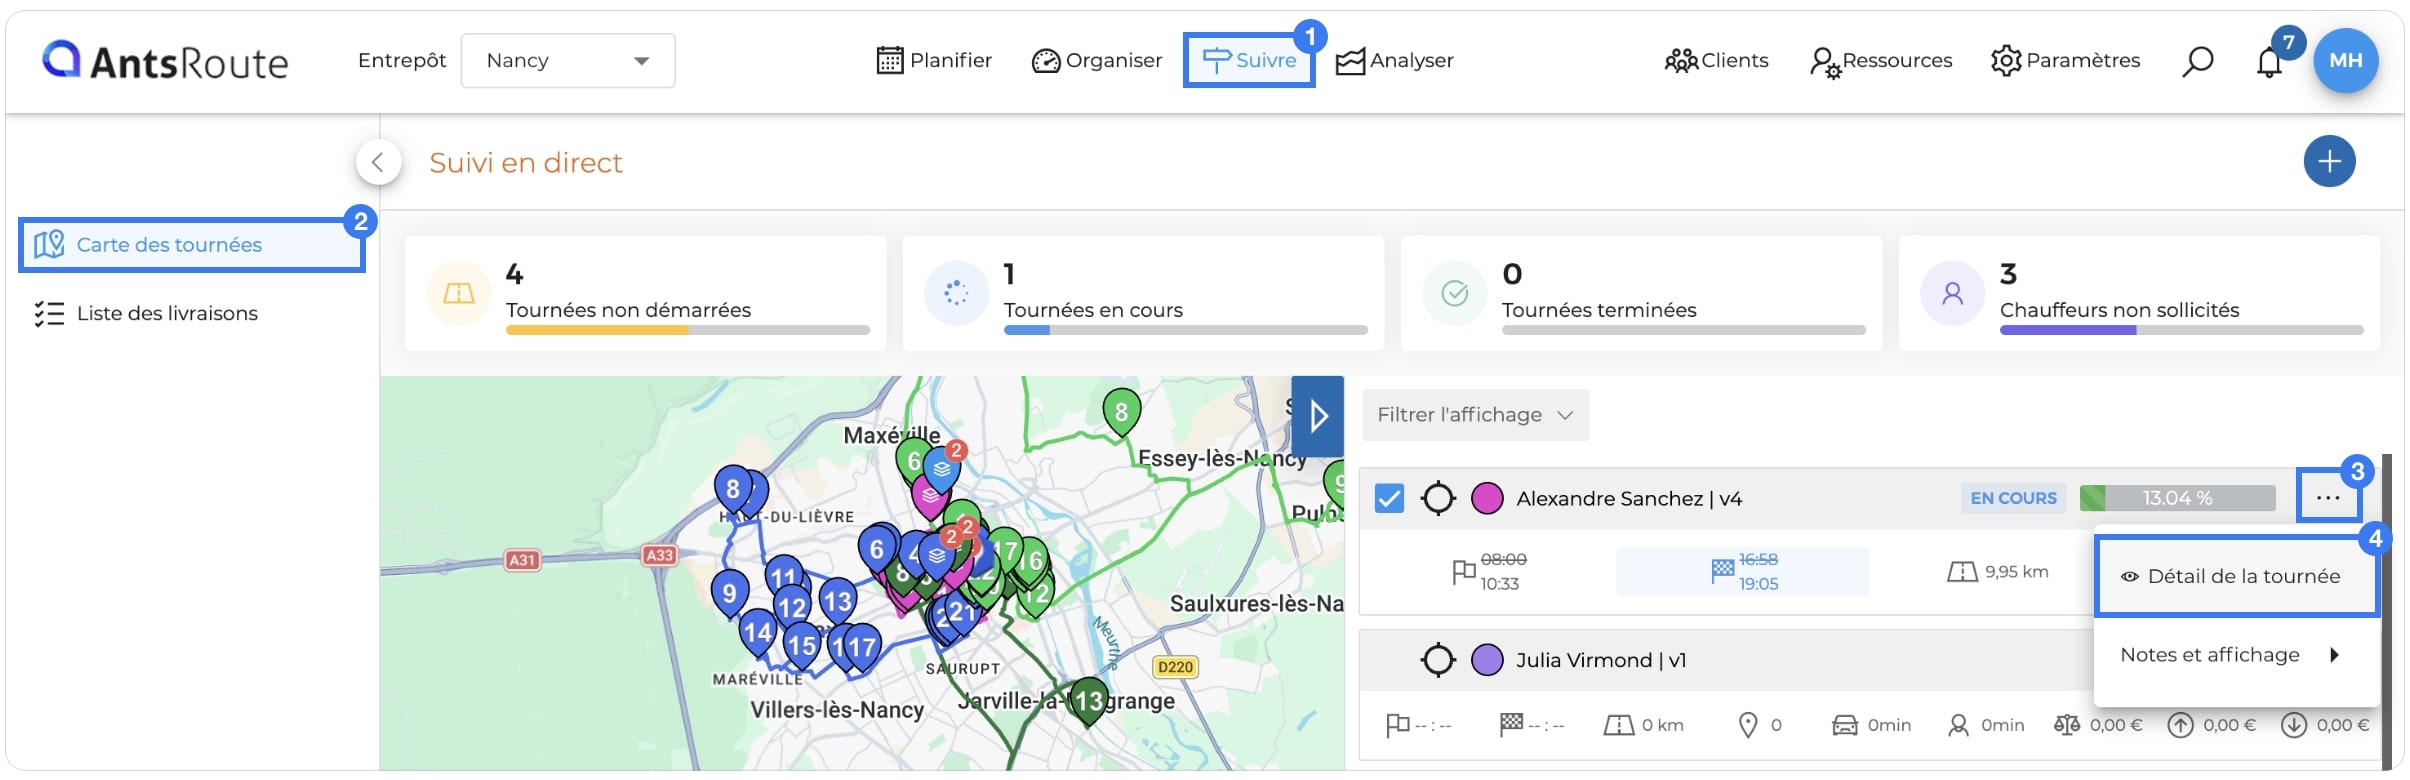Collapse sidebar with left chevron button
Screen dimensions: 2410x780
pyautogui.click(x=378, y=162)
